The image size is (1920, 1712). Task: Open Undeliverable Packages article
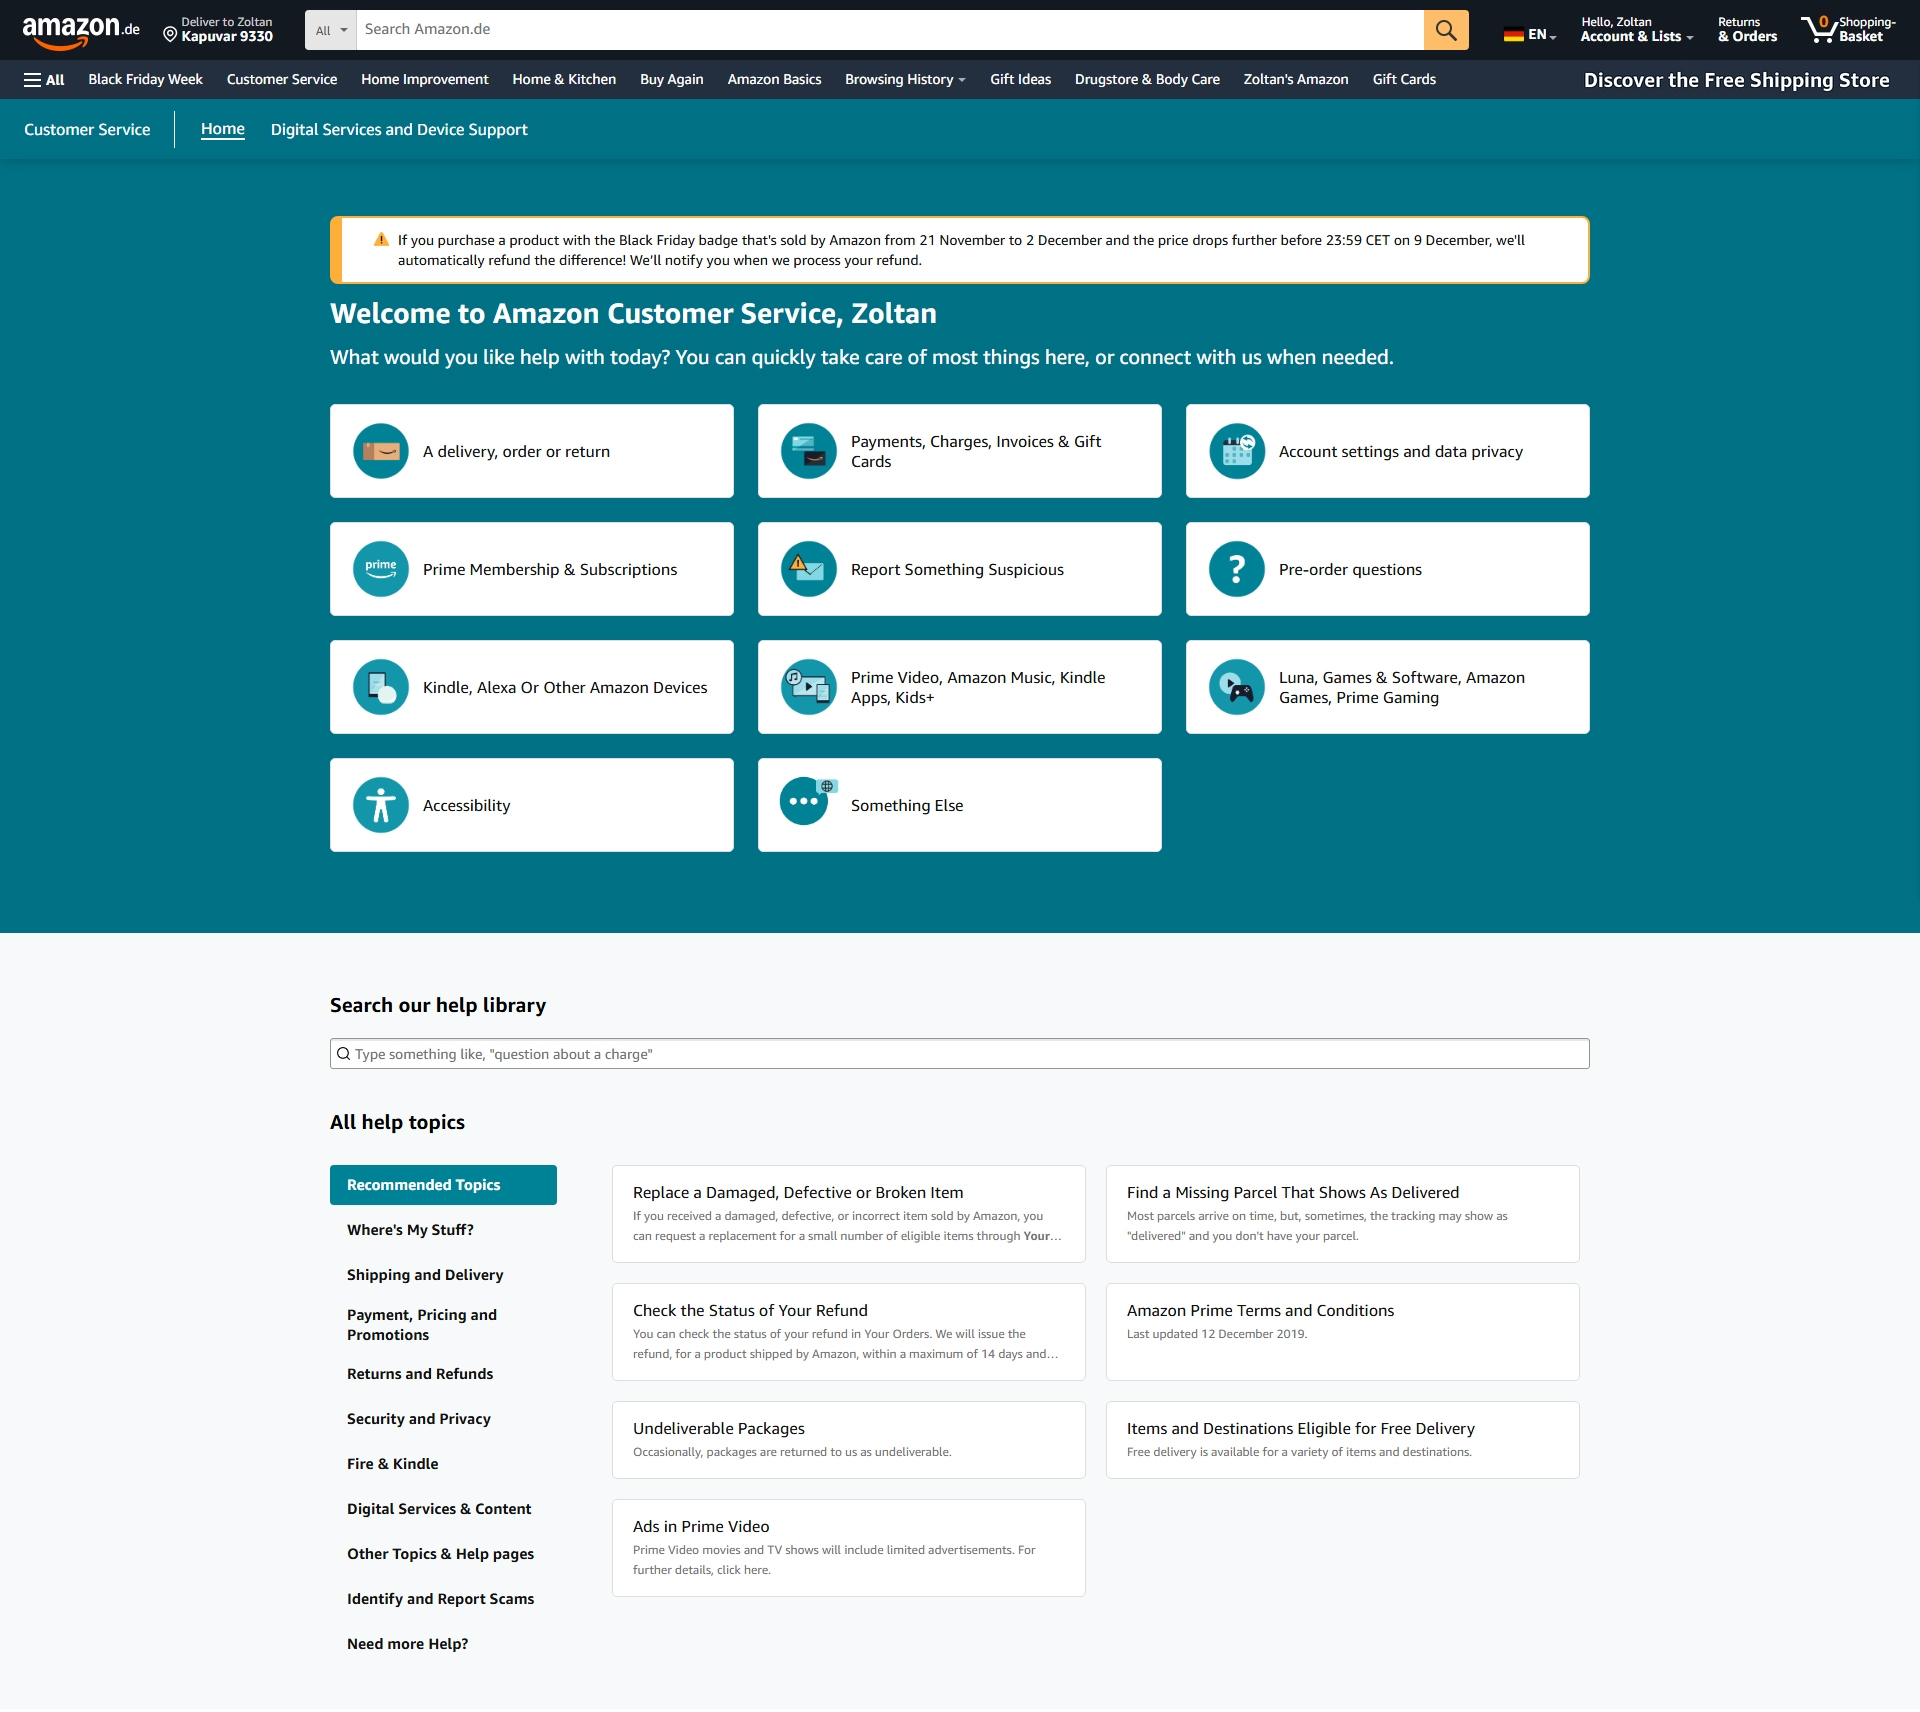[x=849, y=1440]
